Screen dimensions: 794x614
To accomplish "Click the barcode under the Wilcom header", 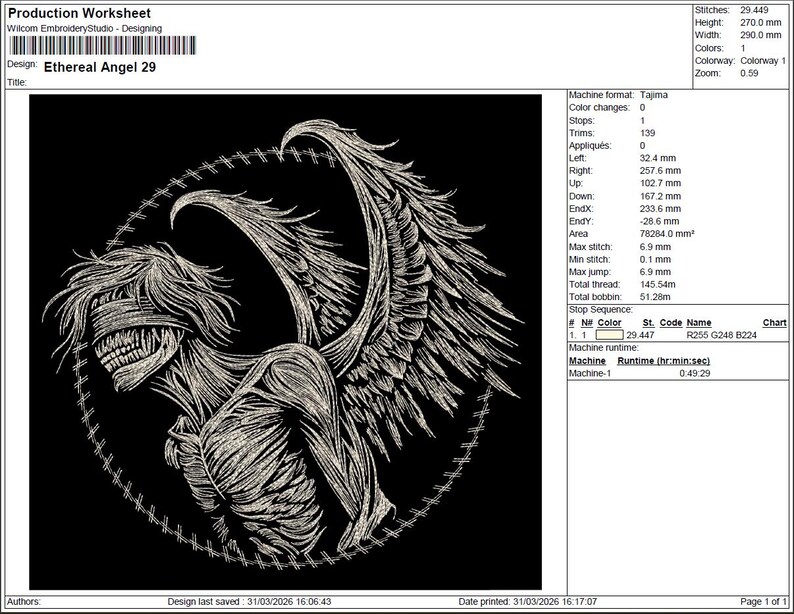I will click(102, 46).
